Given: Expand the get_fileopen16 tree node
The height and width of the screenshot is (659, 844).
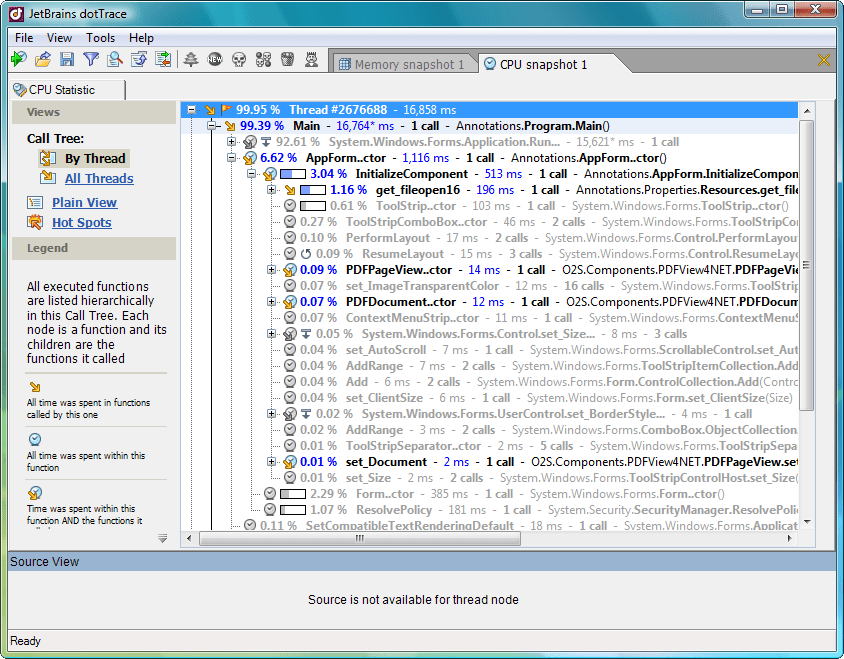Looking at the screenshot, I should coord(272,190).
